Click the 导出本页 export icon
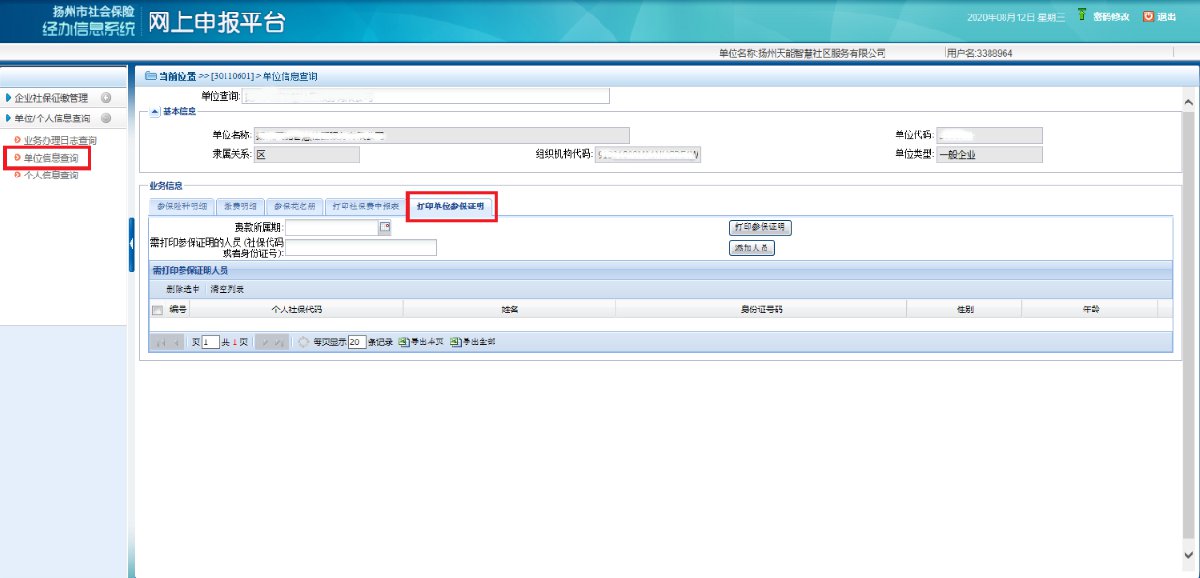 click(403, 342)
